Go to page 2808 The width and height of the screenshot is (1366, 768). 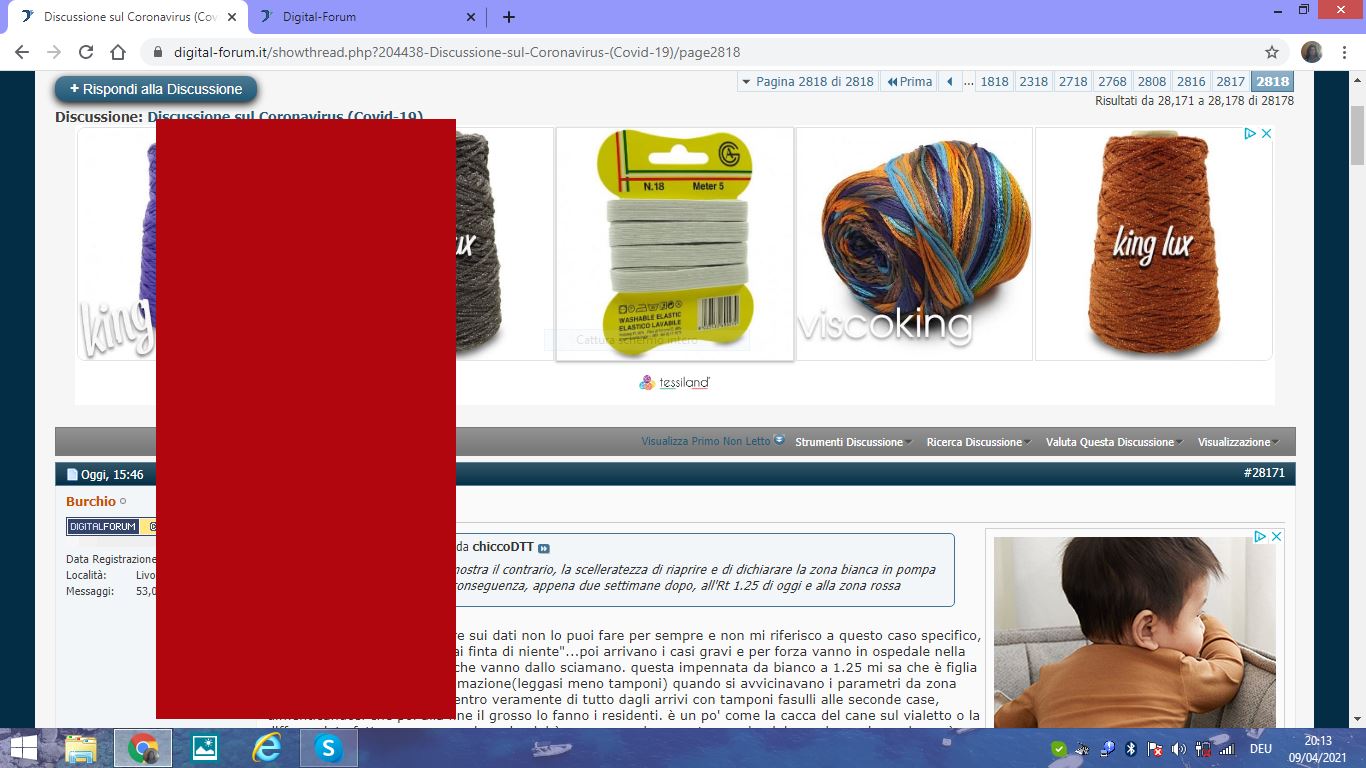(x=1152, y=82)
